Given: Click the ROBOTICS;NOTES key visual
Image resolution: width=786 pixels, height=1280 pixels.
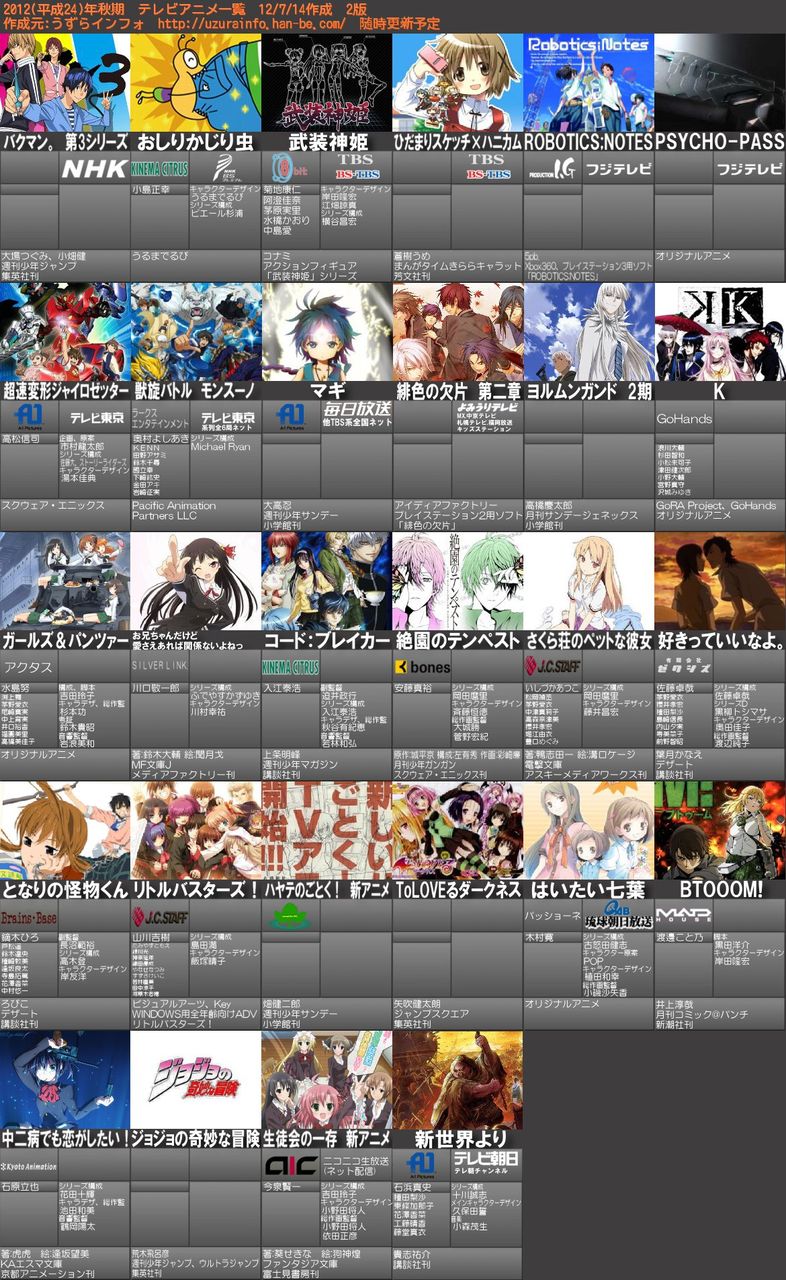Looking at the screenshot, I should pyautogui.click(x=589, y=83).
